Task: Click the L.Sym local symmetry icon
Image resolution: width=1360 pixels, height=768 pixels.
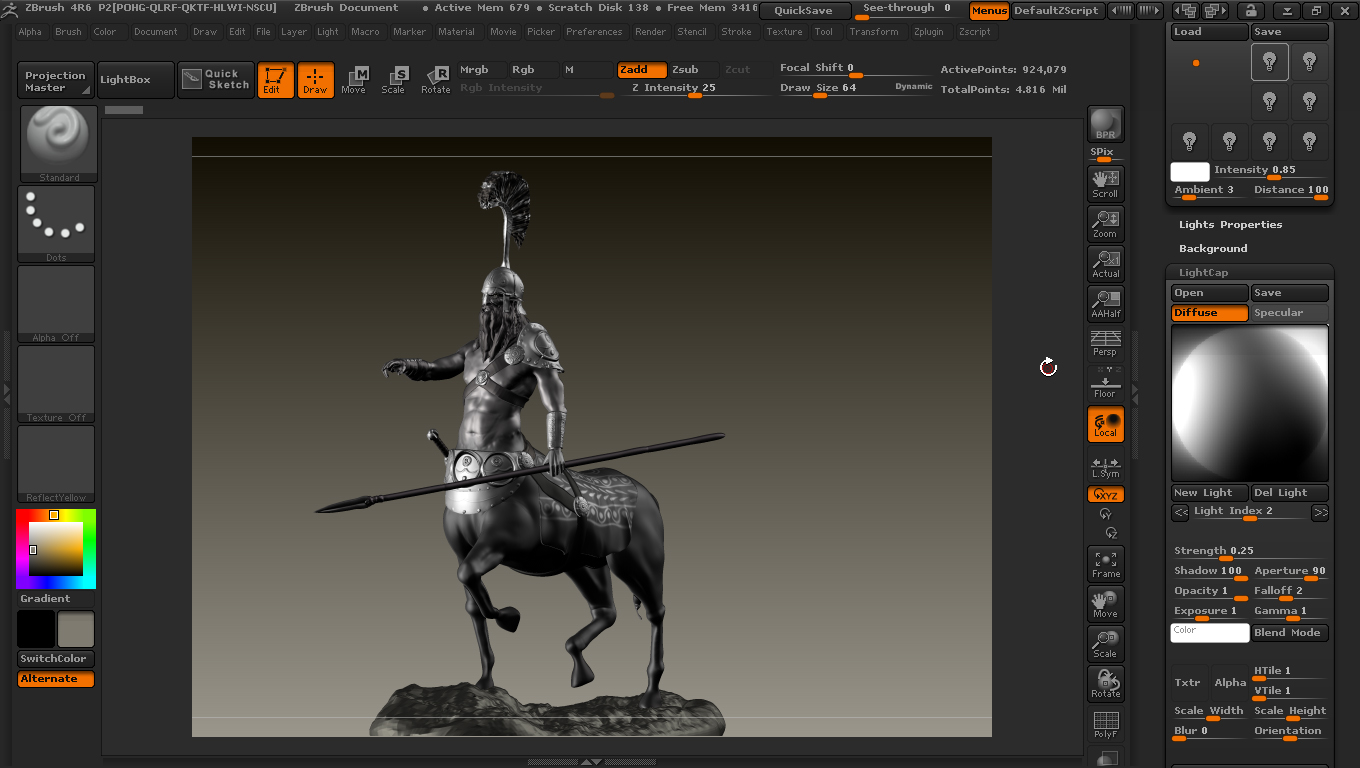Action: (1105, 465)
